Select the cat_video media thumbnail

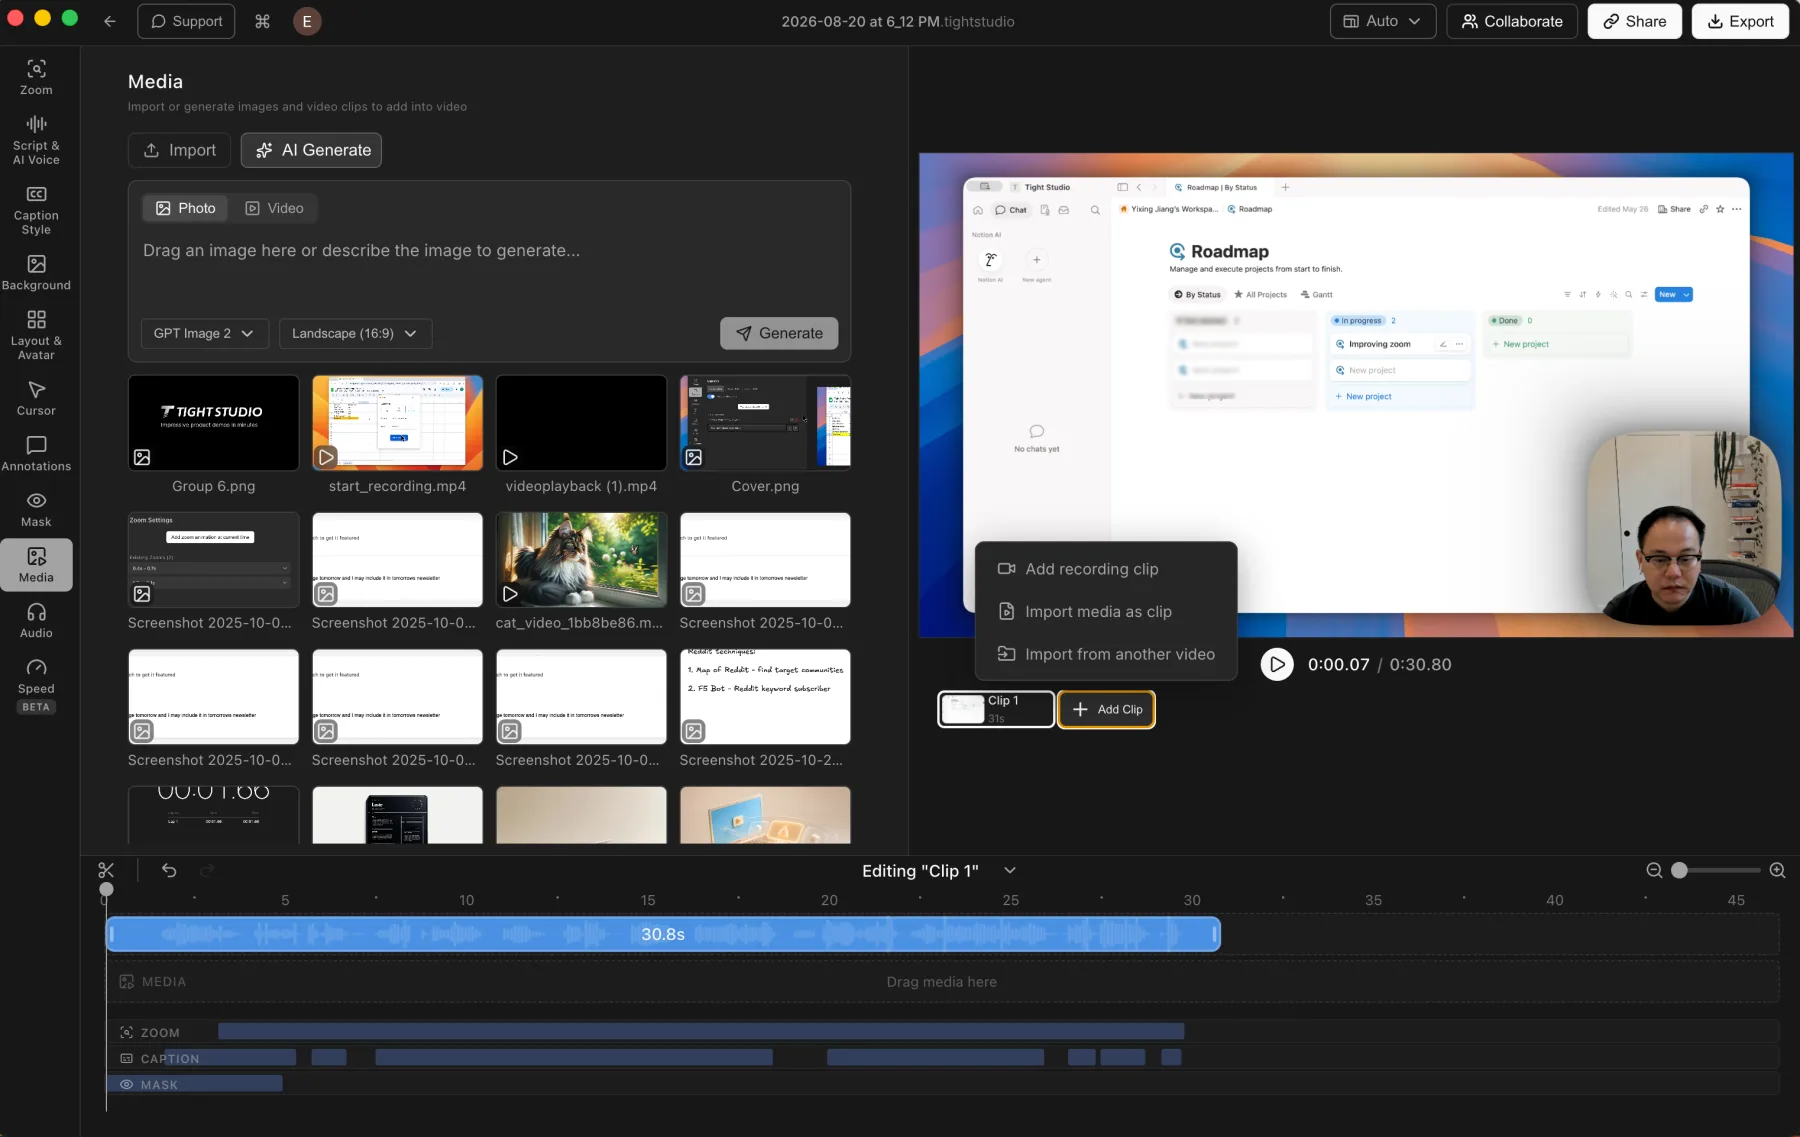click(581, 560)
